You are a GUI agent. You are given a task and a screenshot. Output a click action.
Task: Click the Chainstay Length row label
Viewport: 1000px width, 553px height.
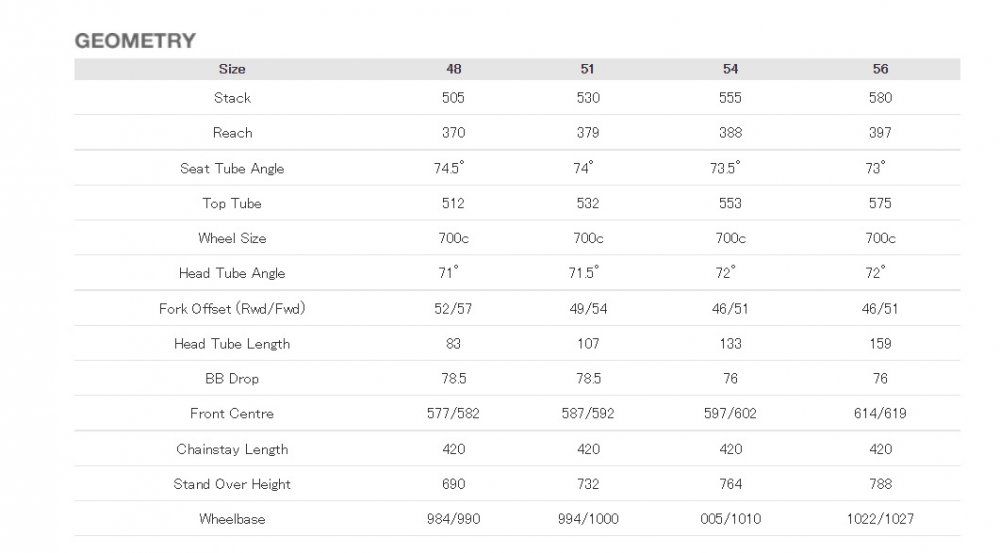click(x=232, y=449)
